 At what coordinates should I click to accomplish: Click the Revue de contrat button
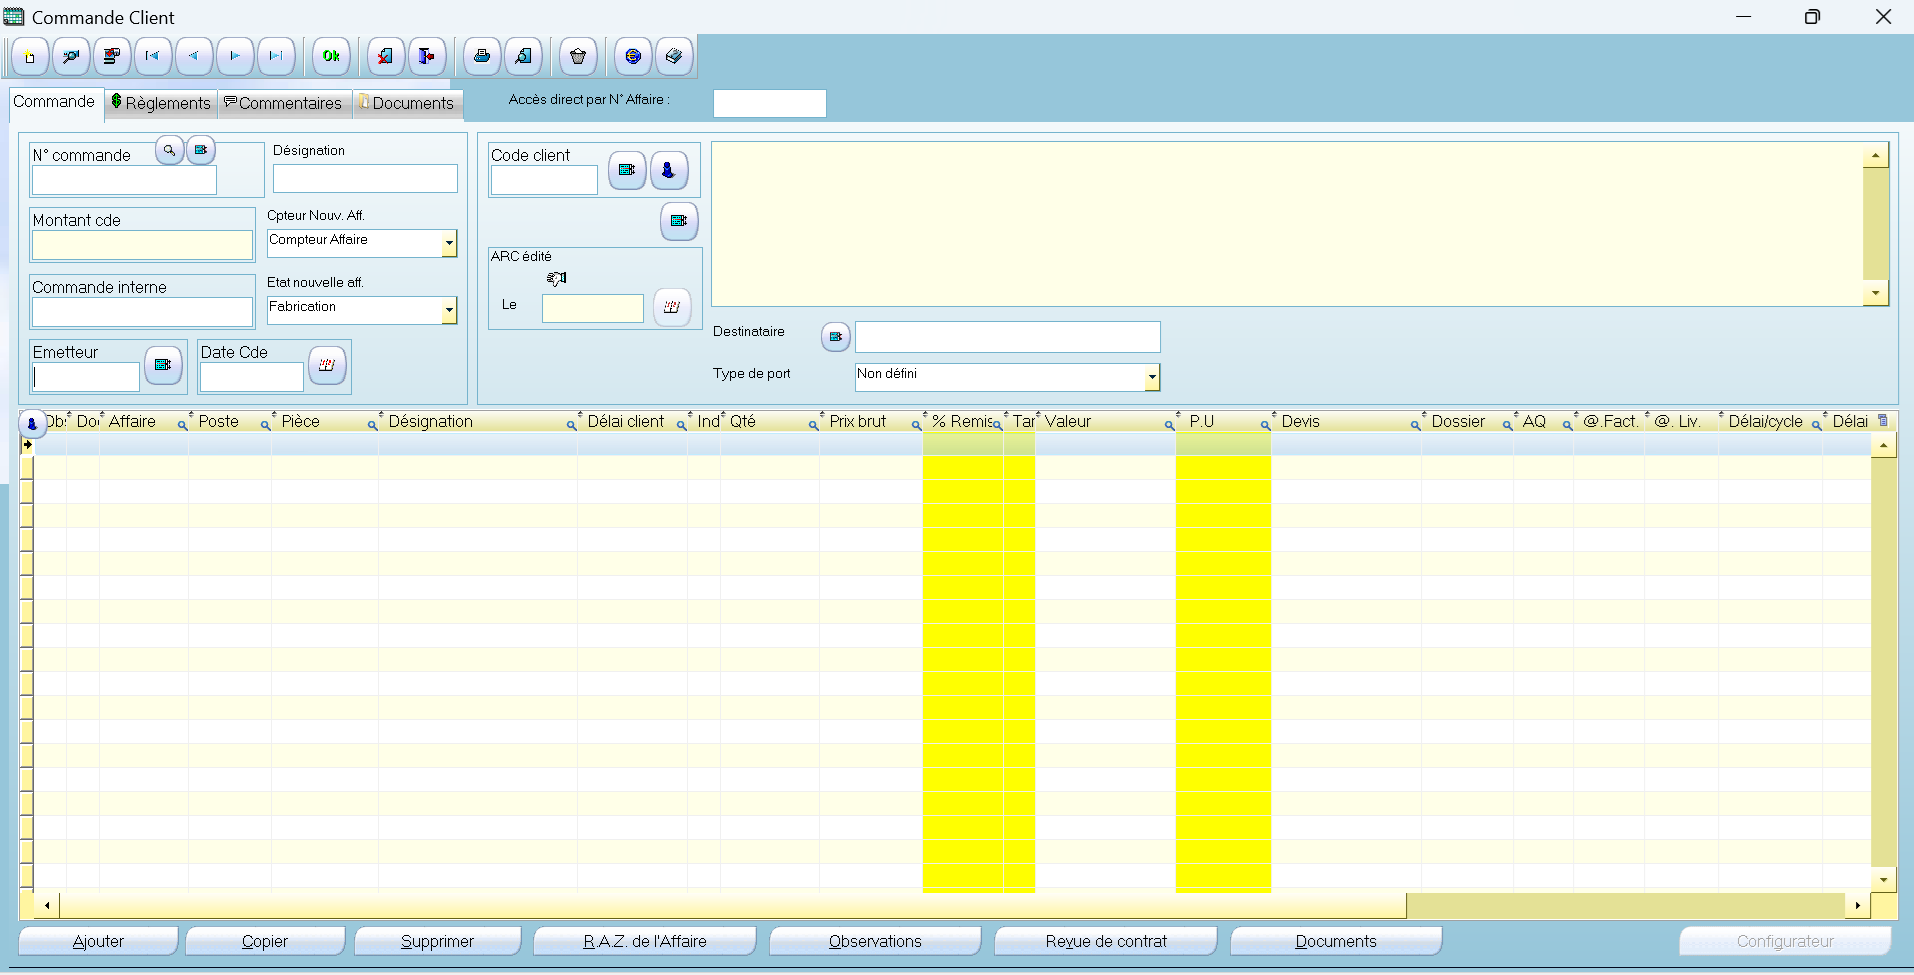click(1106, 941)
